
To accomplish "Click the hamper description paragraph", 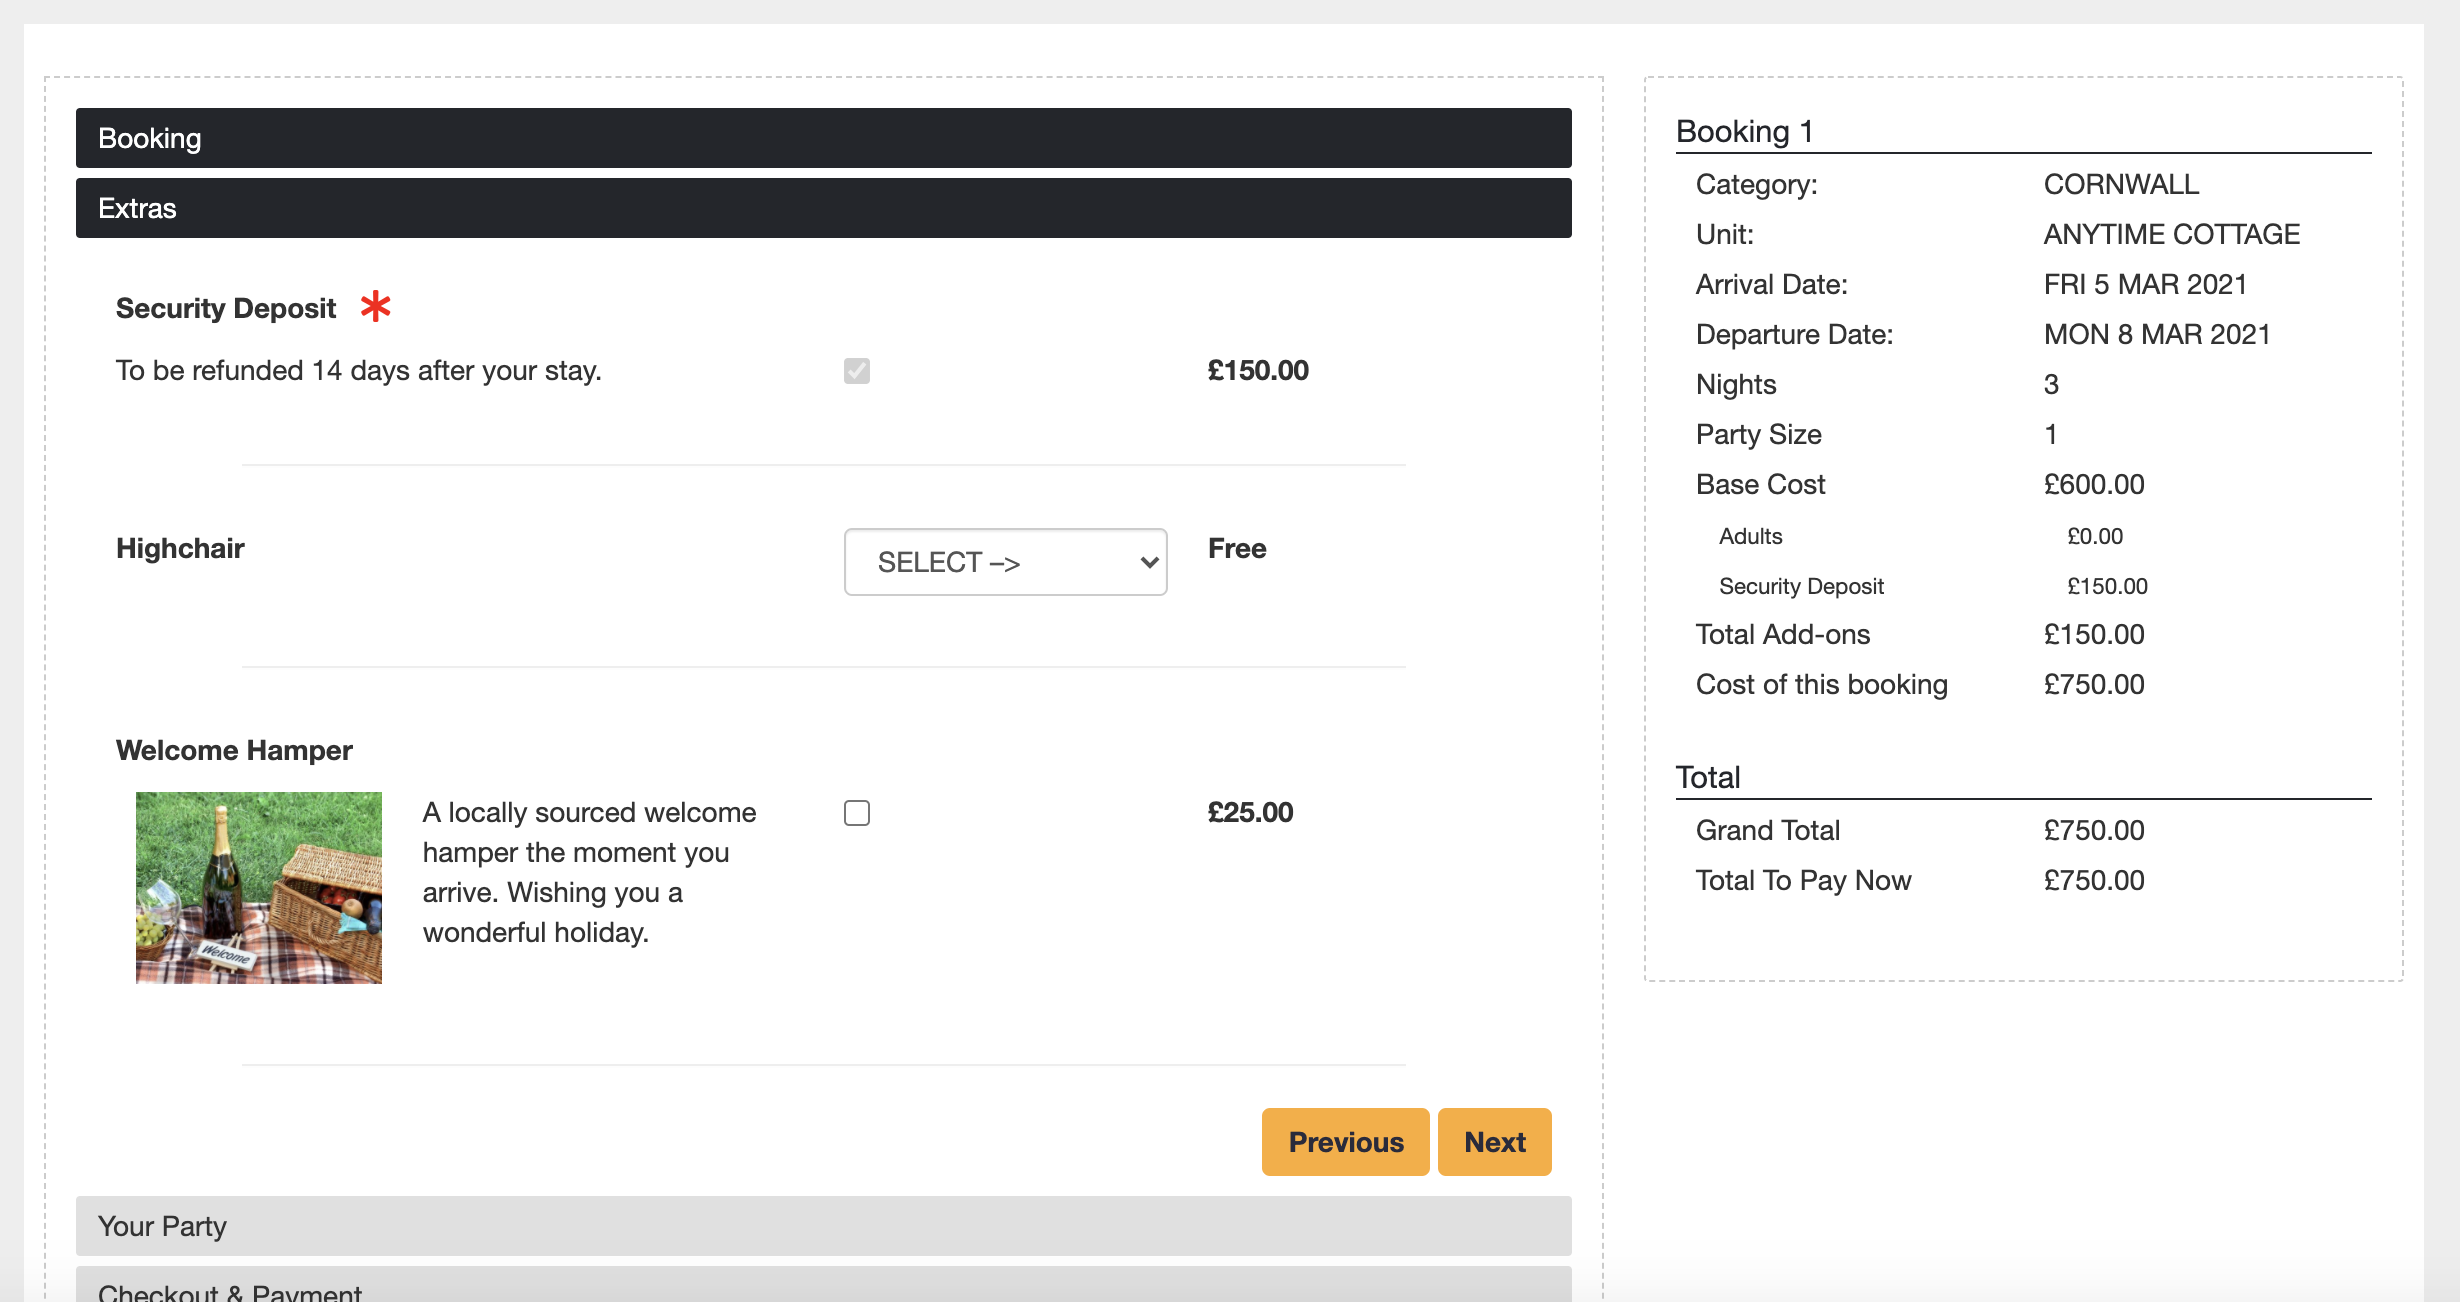I will pyautogui.click(x=589, y=872).
